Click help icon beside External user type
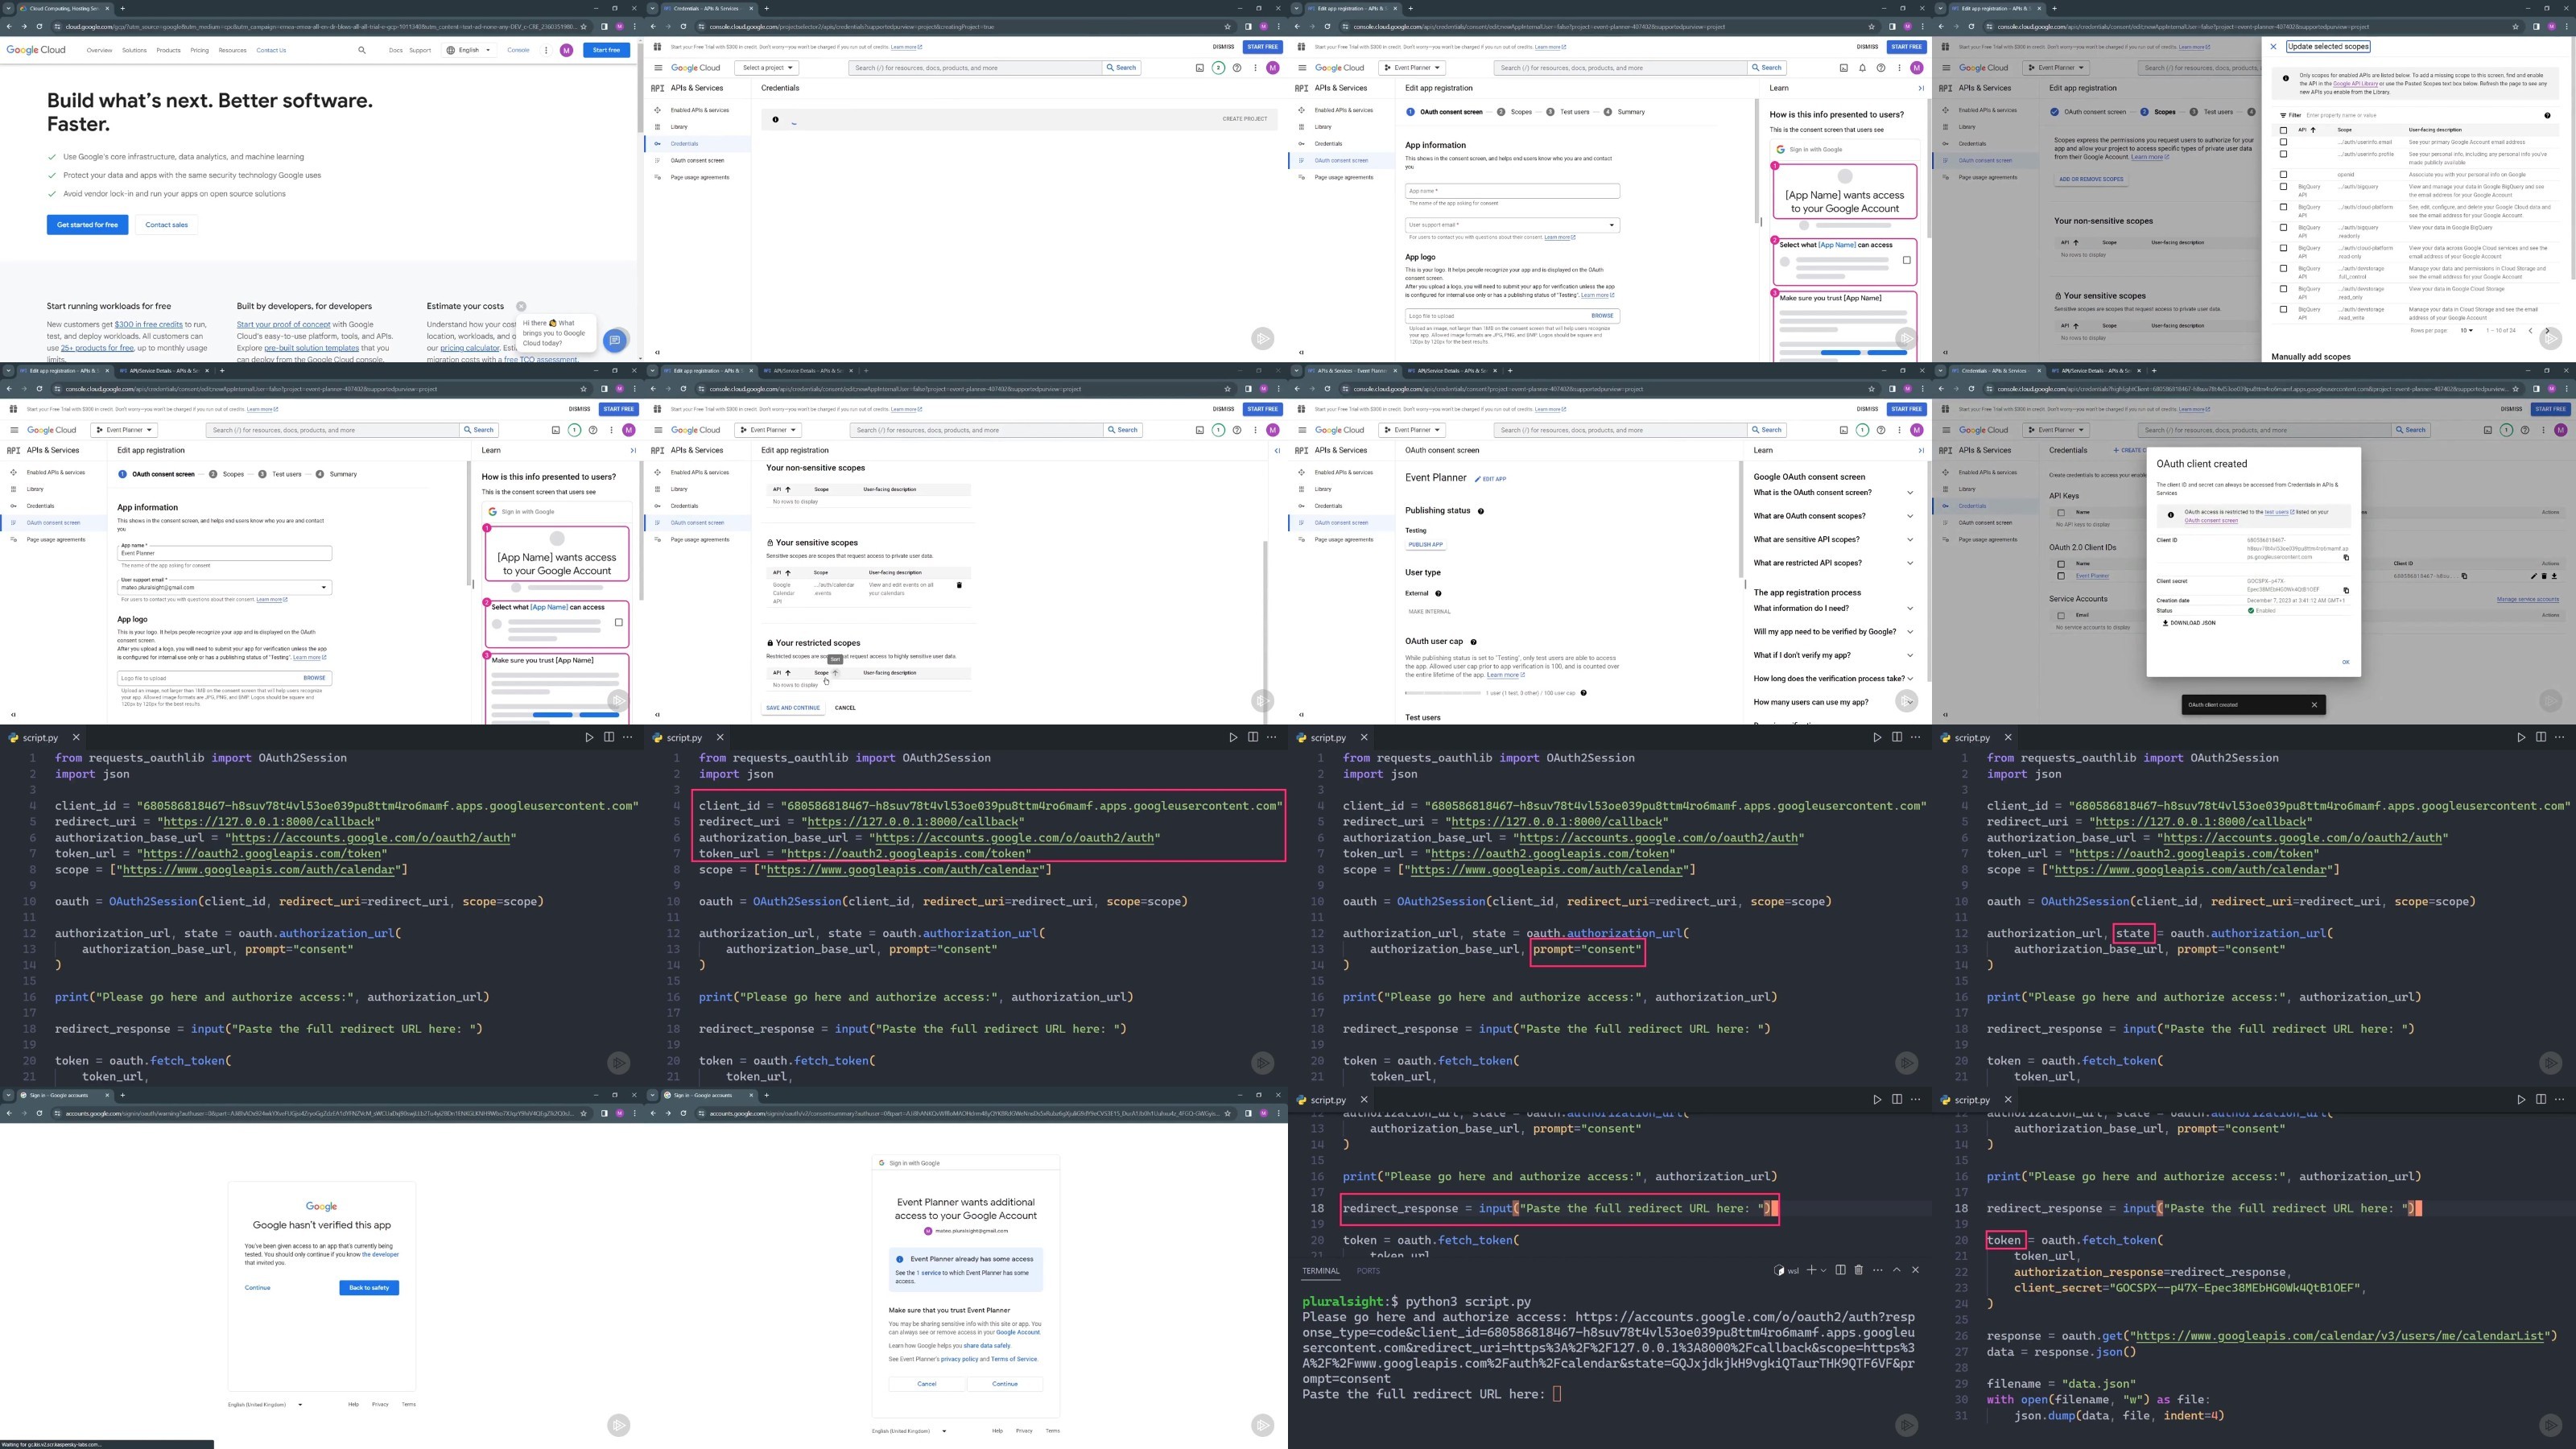 click(1438, 593)
